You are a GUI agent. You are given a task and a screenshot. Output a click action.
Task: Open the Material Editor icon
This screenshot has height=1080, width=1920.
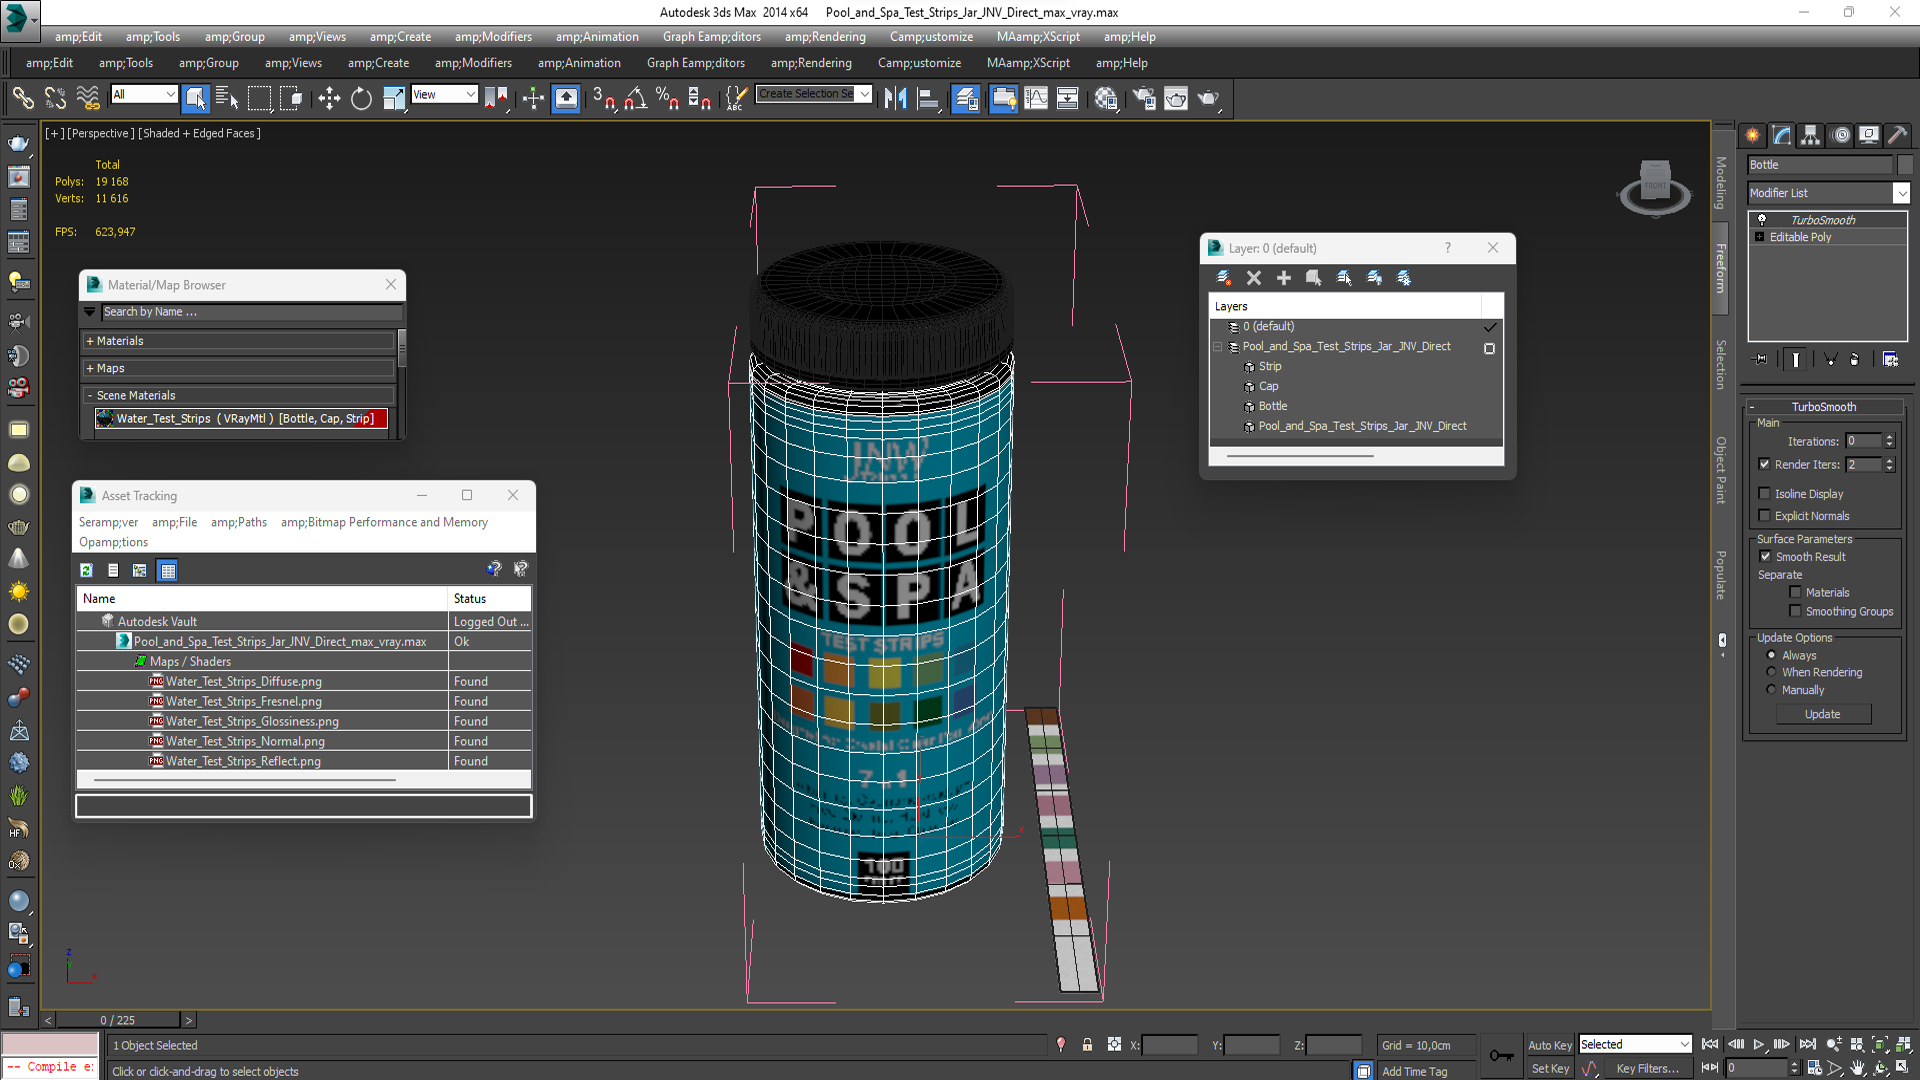click(1106, 98)
